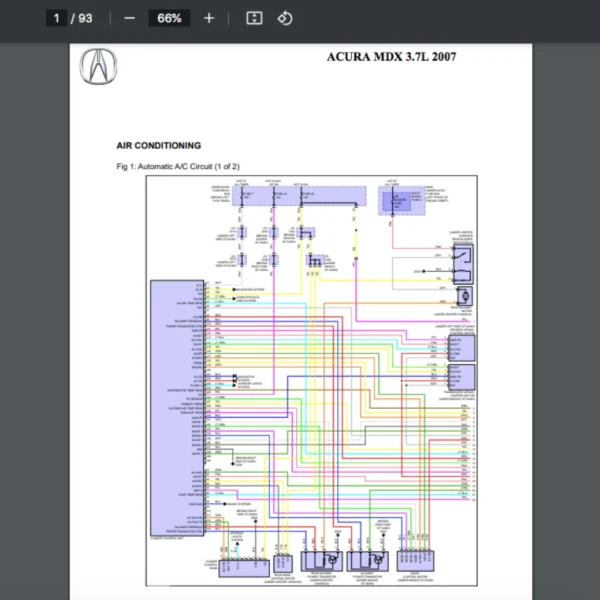Click the fit to page icon

point(254,18)
